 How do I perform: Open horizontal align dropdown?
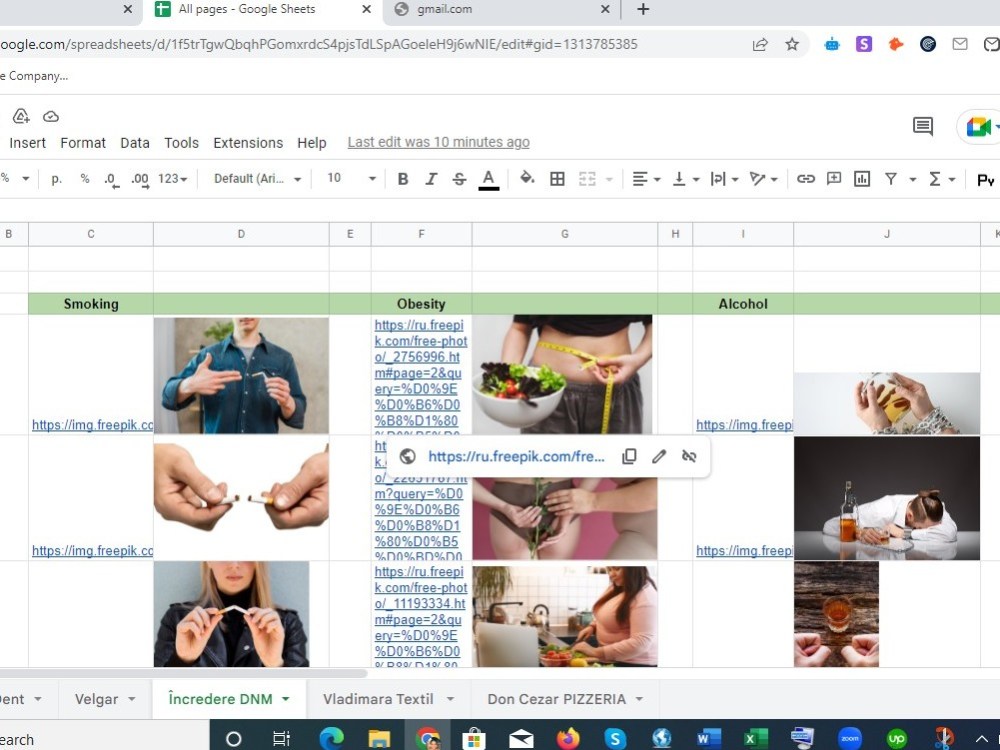click(x=646, y=179)
